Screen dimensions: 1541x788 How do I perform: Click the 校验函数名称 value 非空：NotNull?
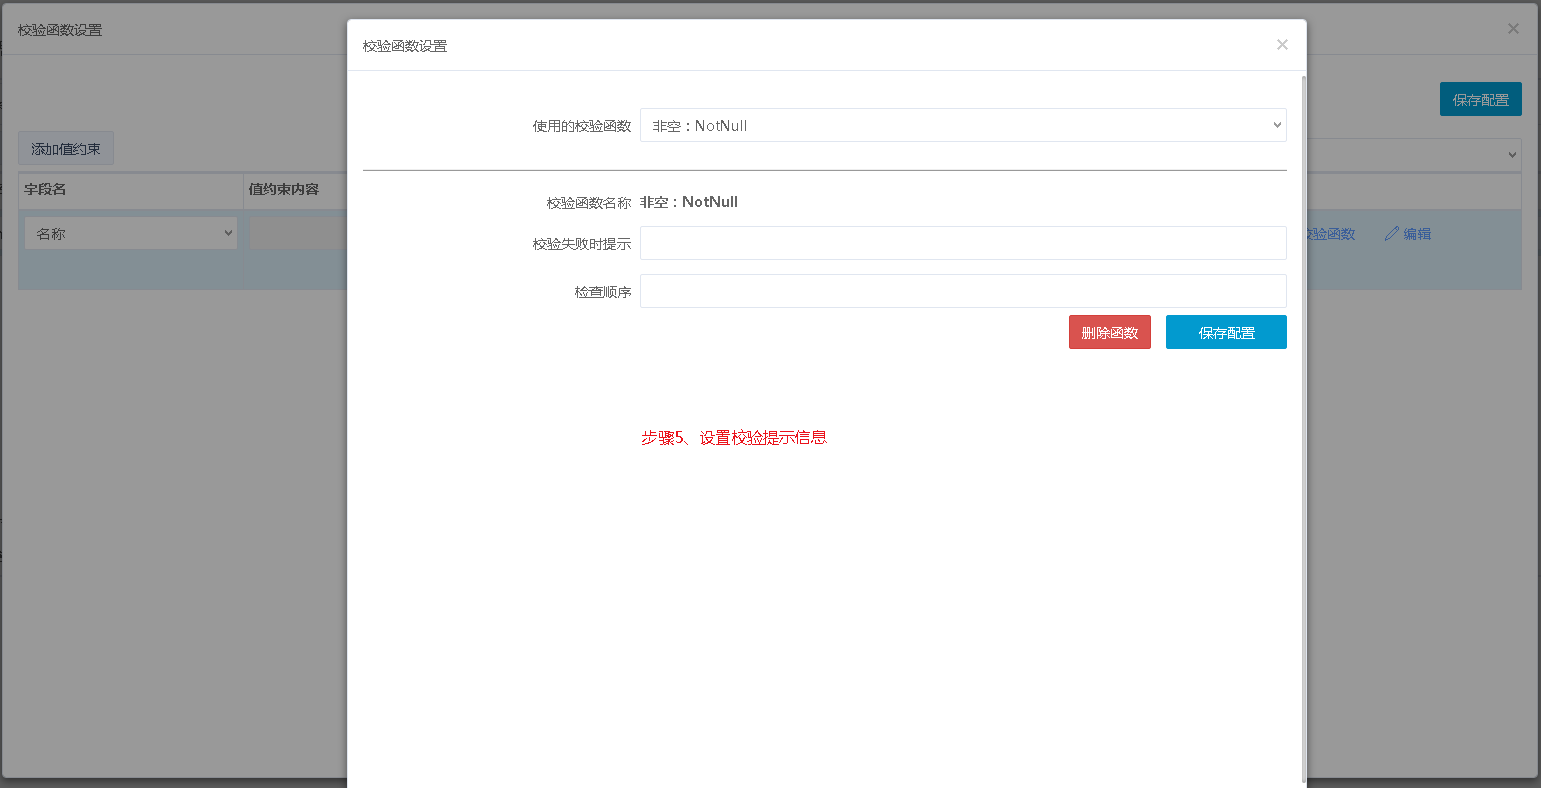689,202
